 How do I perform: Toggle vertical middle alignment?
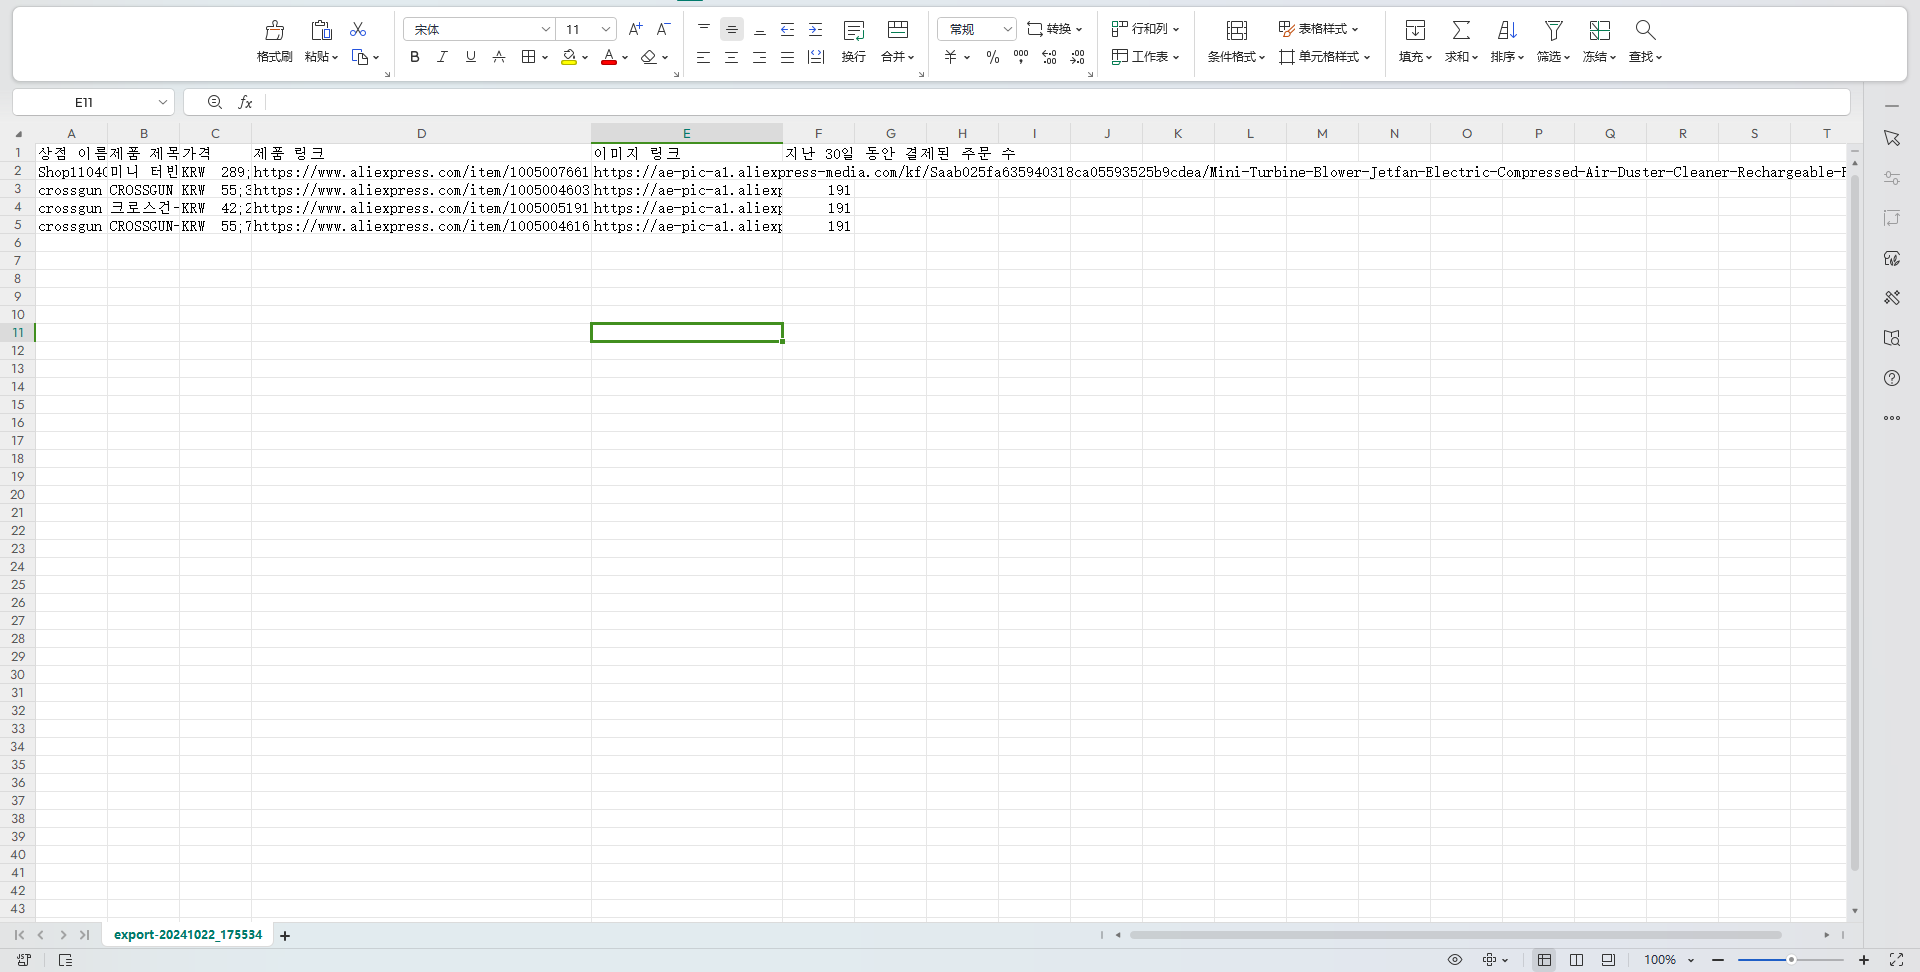(732, 30)
